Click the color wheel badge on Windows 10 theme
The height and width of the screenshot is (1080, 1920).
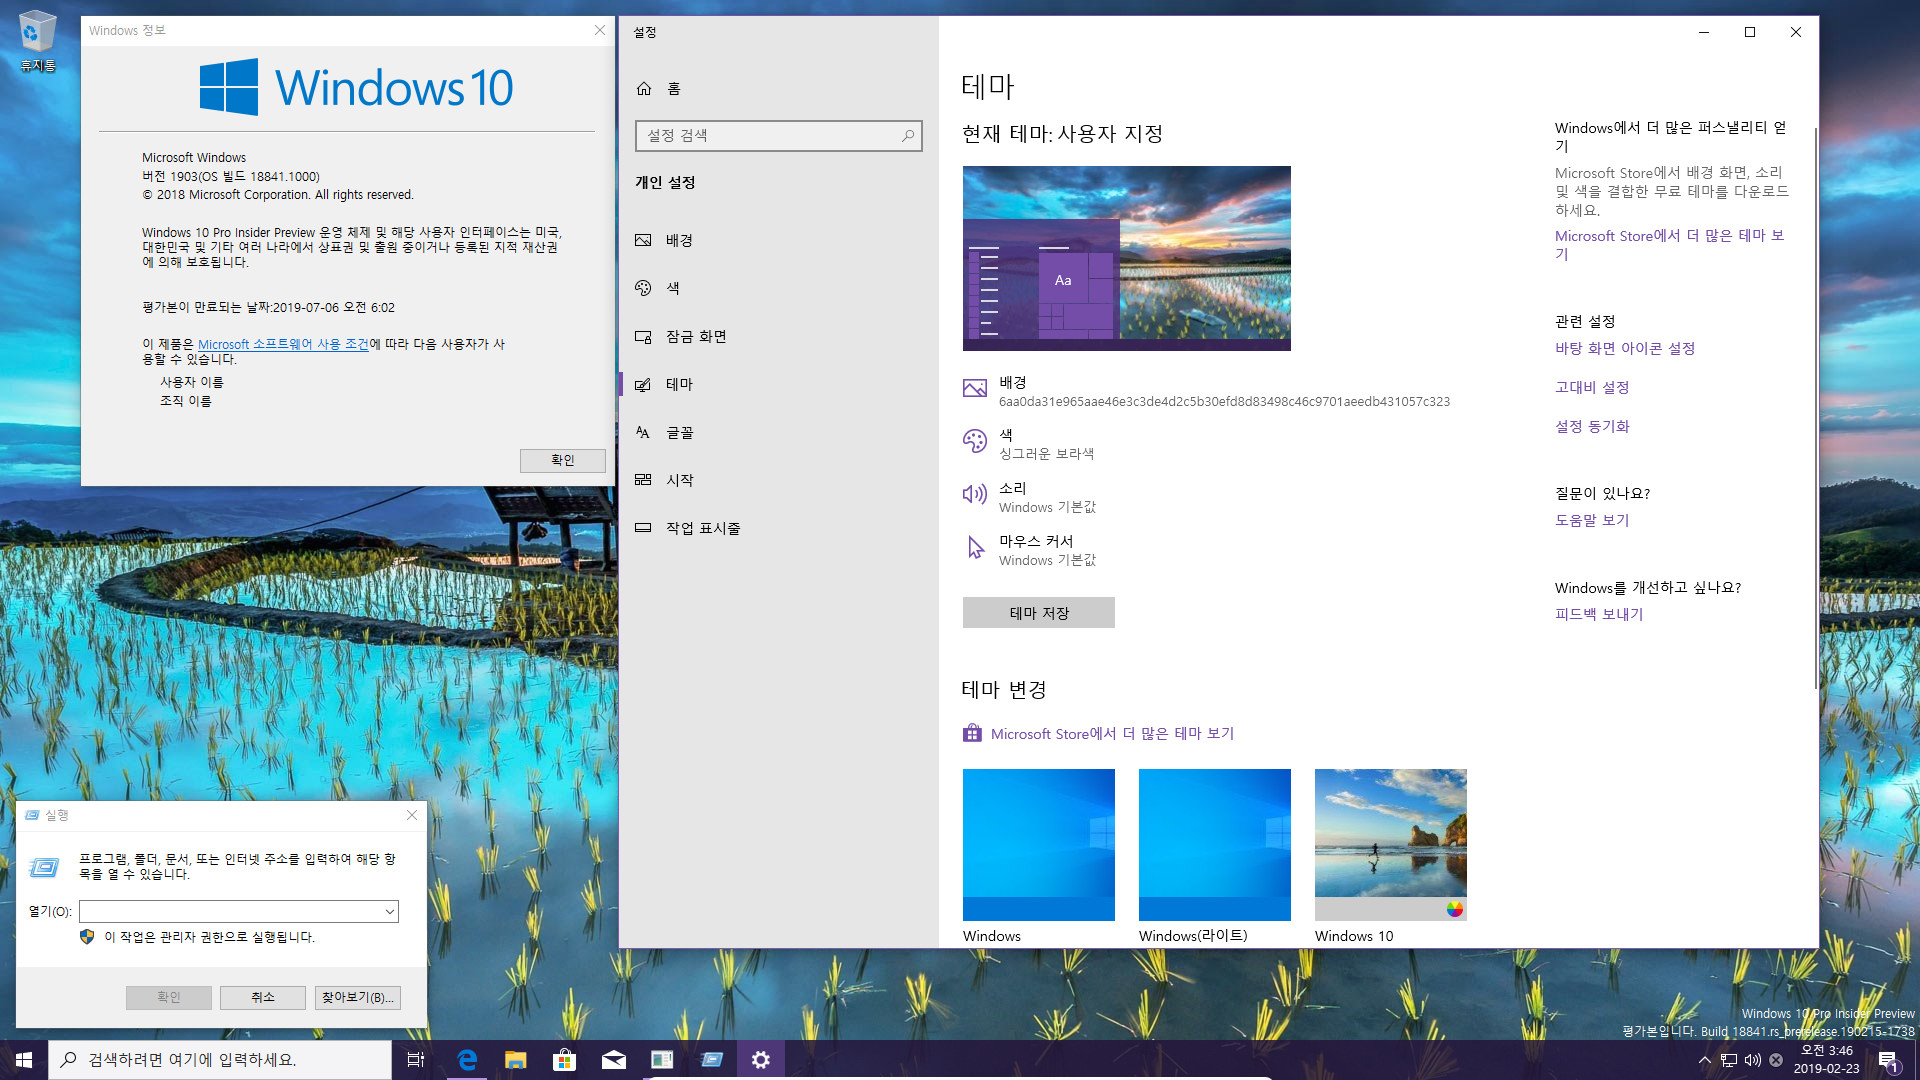[1455, 908]
